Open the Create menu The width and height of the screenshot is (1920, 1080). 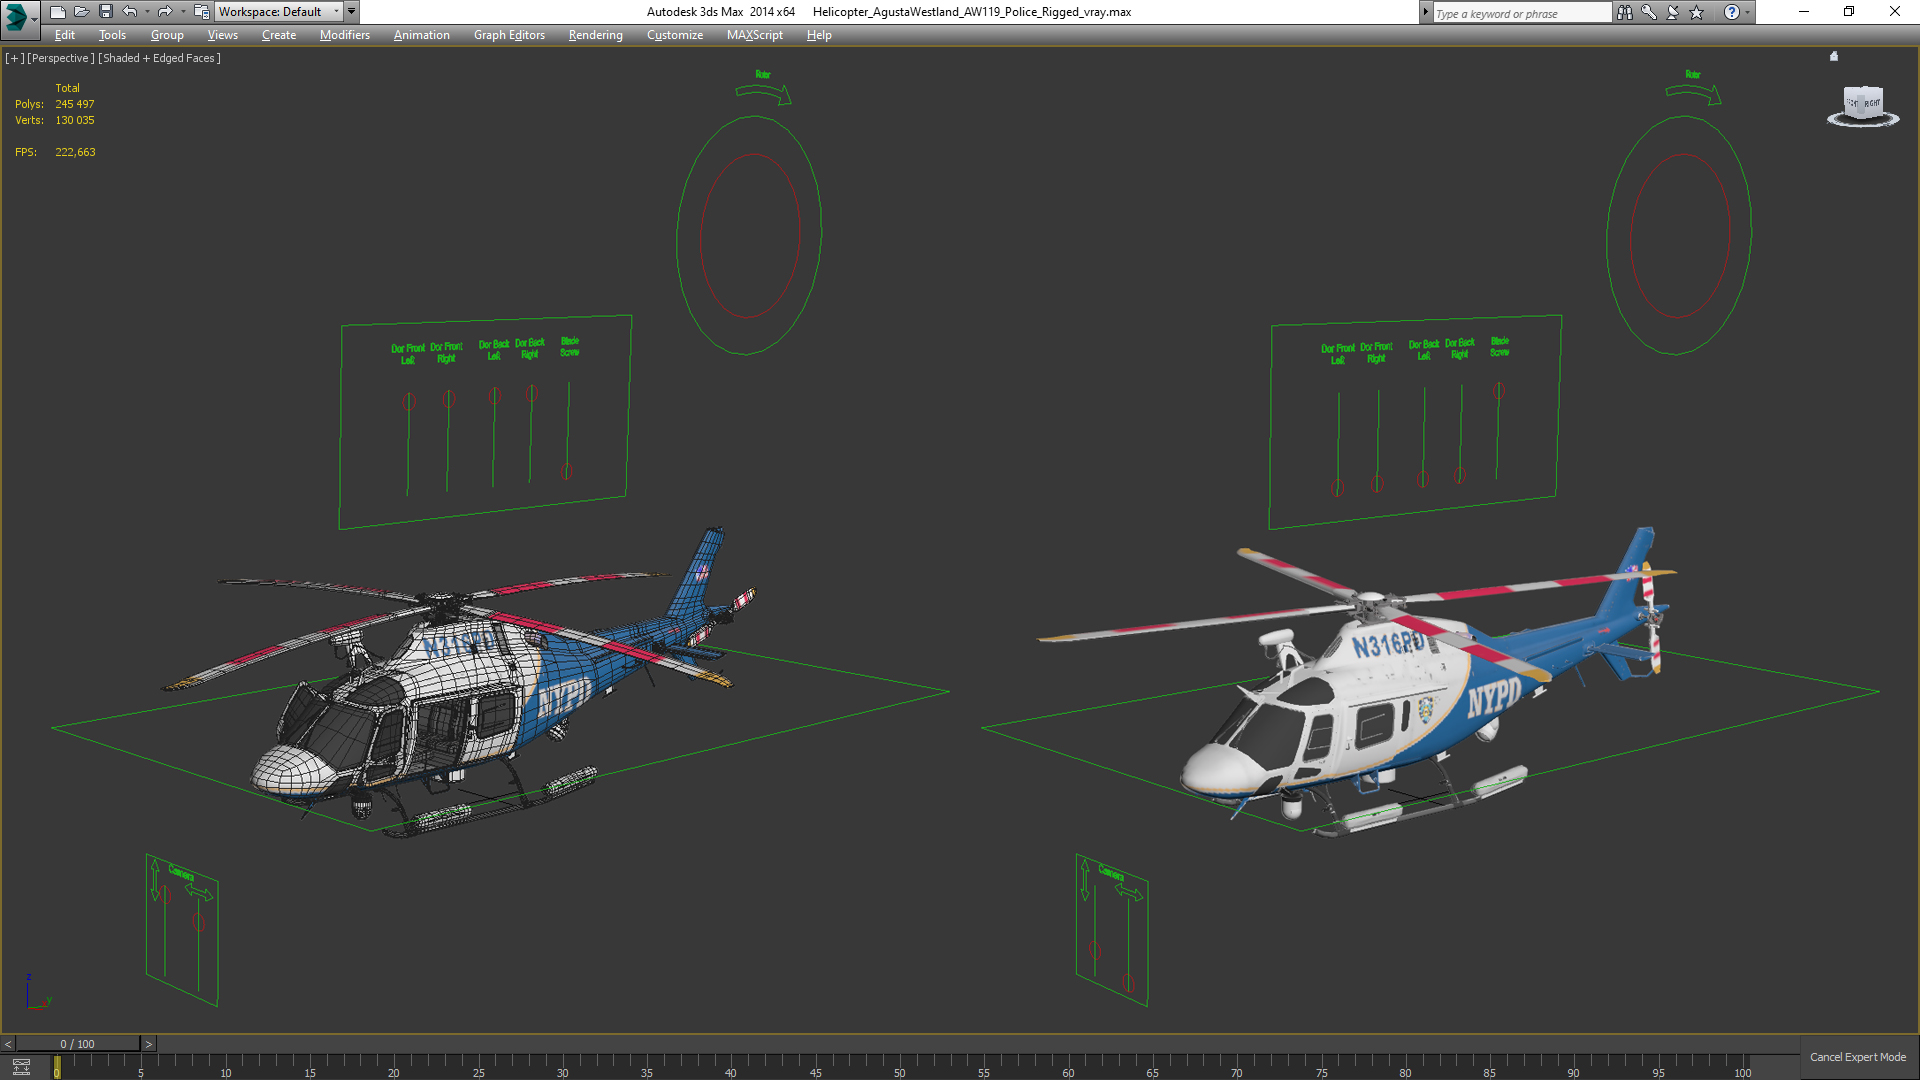[x=279, y=35]
